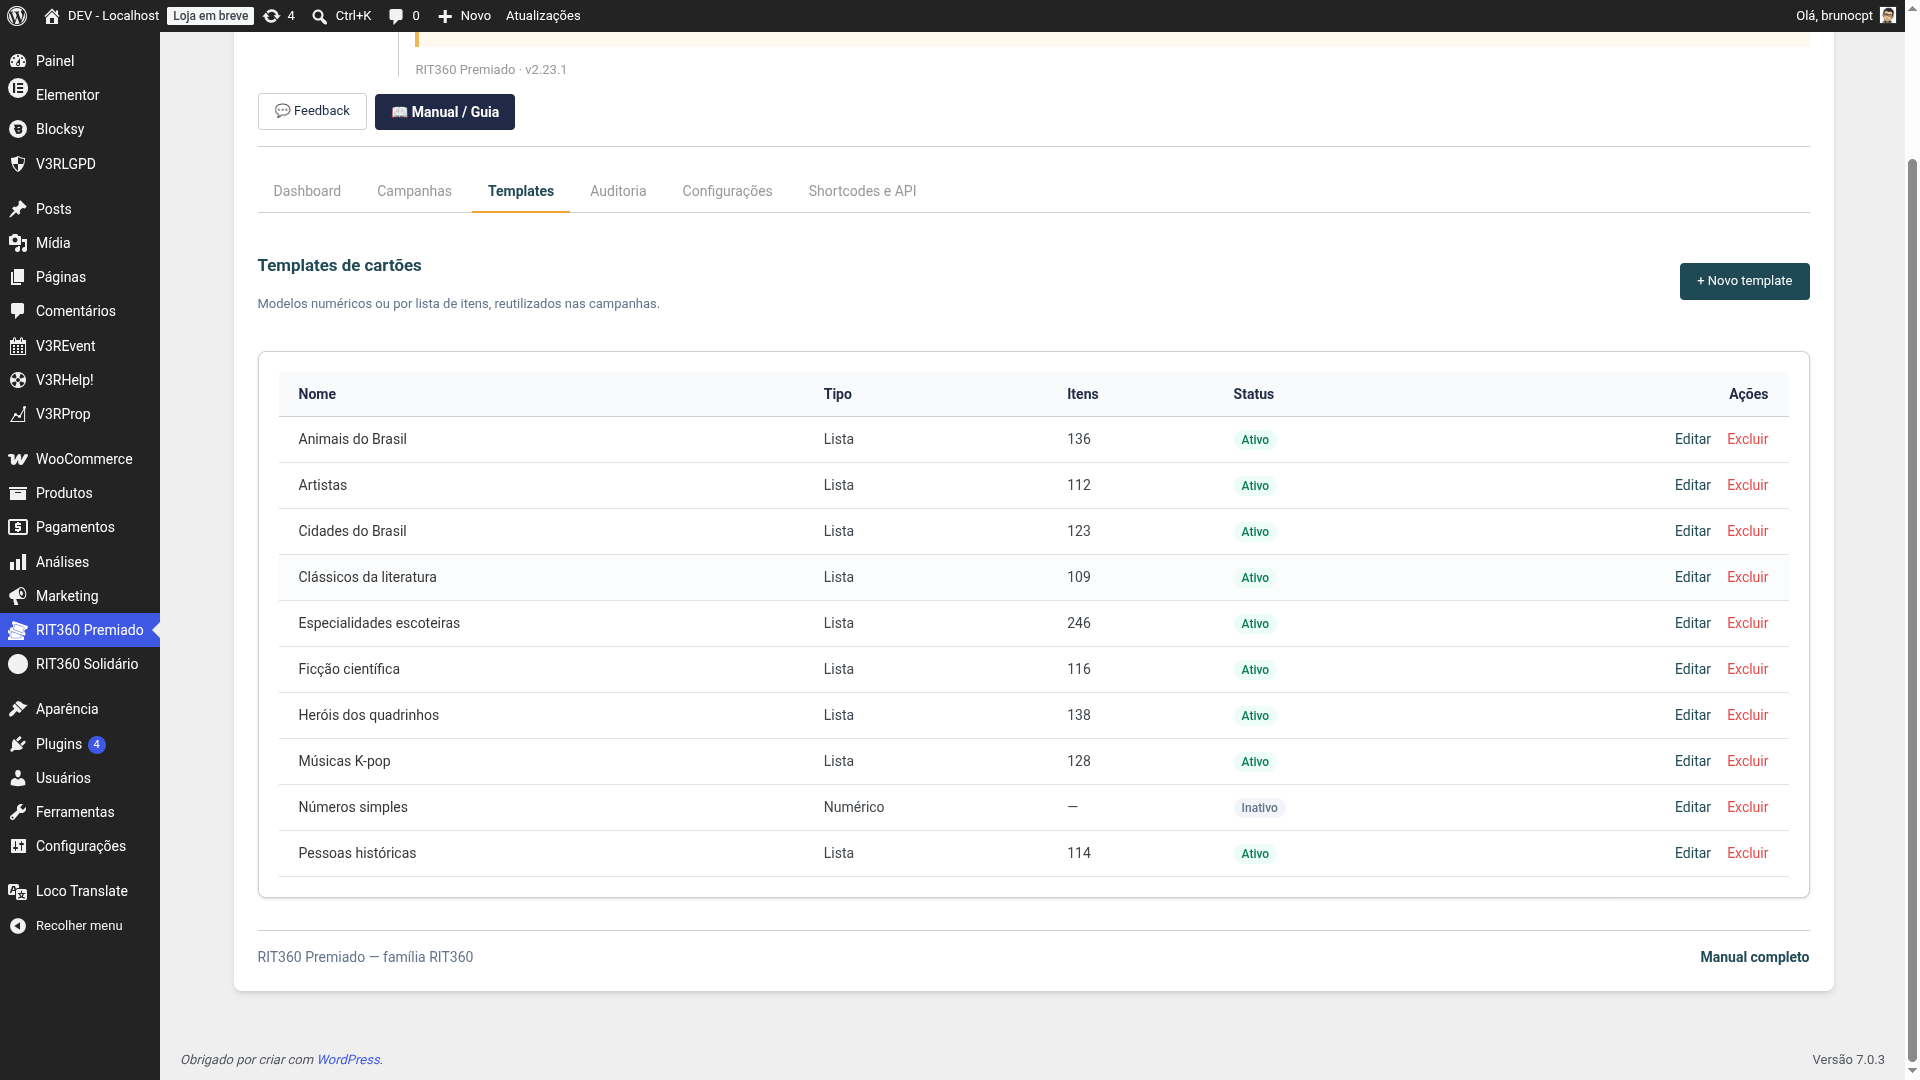This screenshot has width=1920, height=1080.
Task: Select the Especialidades escoteiras 246 items cell
Action: 1079,623
